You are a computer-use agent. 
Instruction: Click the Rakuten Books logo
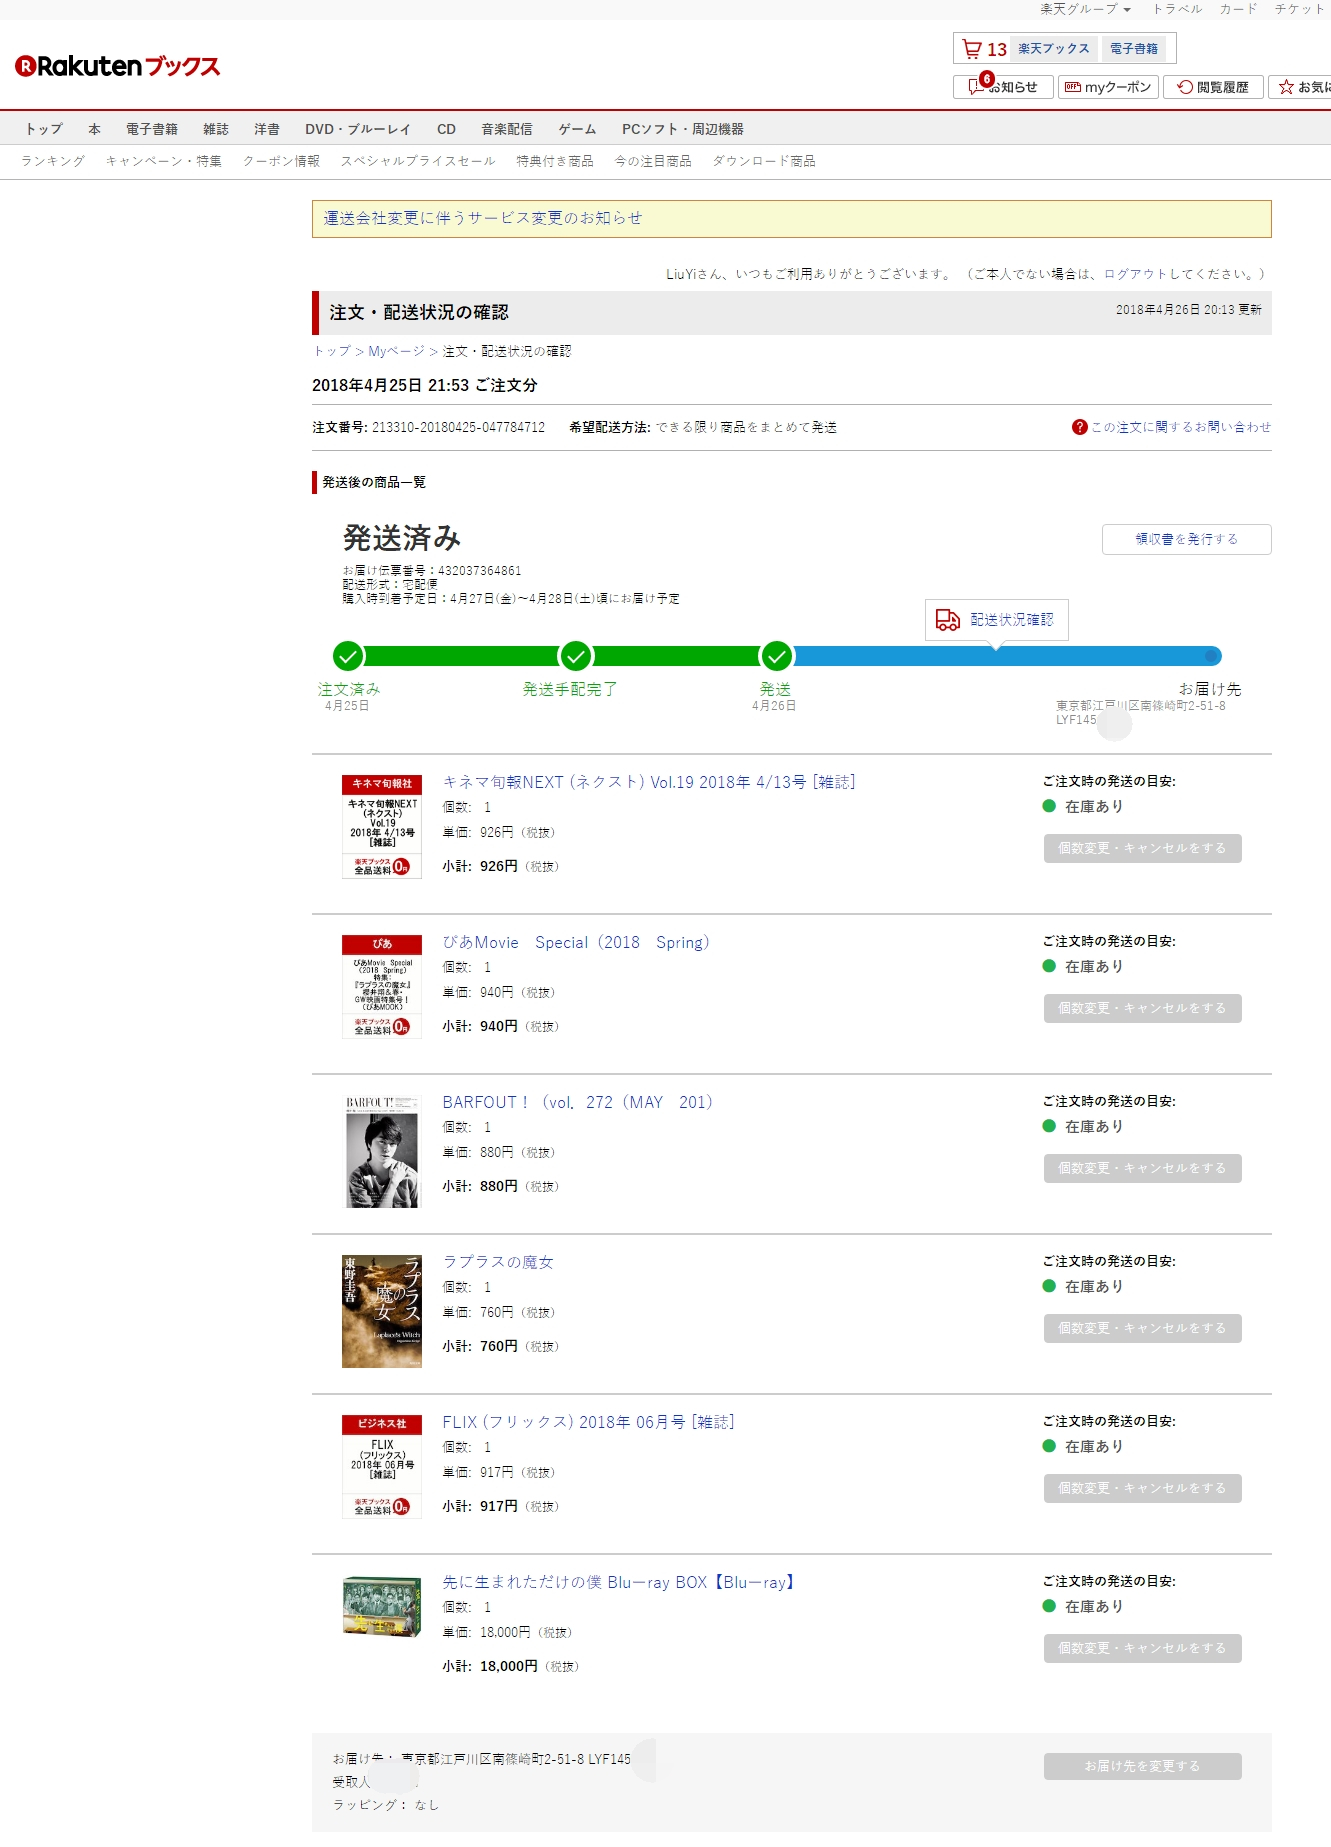click(x=117, y=67)
